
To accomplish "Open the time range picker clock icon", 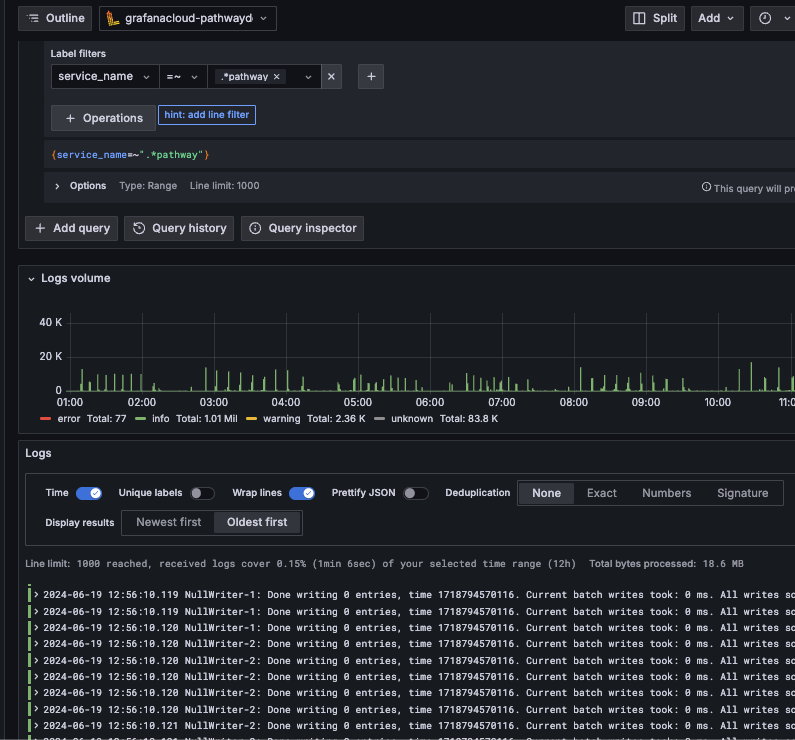I will pos(765,18).
